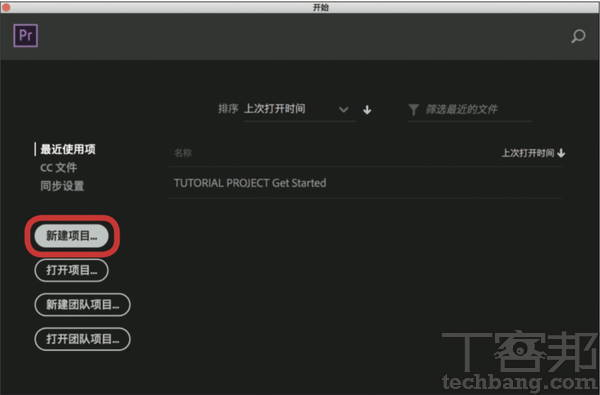The image size is (600, 395).
Task: Switch to the CC 文件 tab
Action: 59,168
